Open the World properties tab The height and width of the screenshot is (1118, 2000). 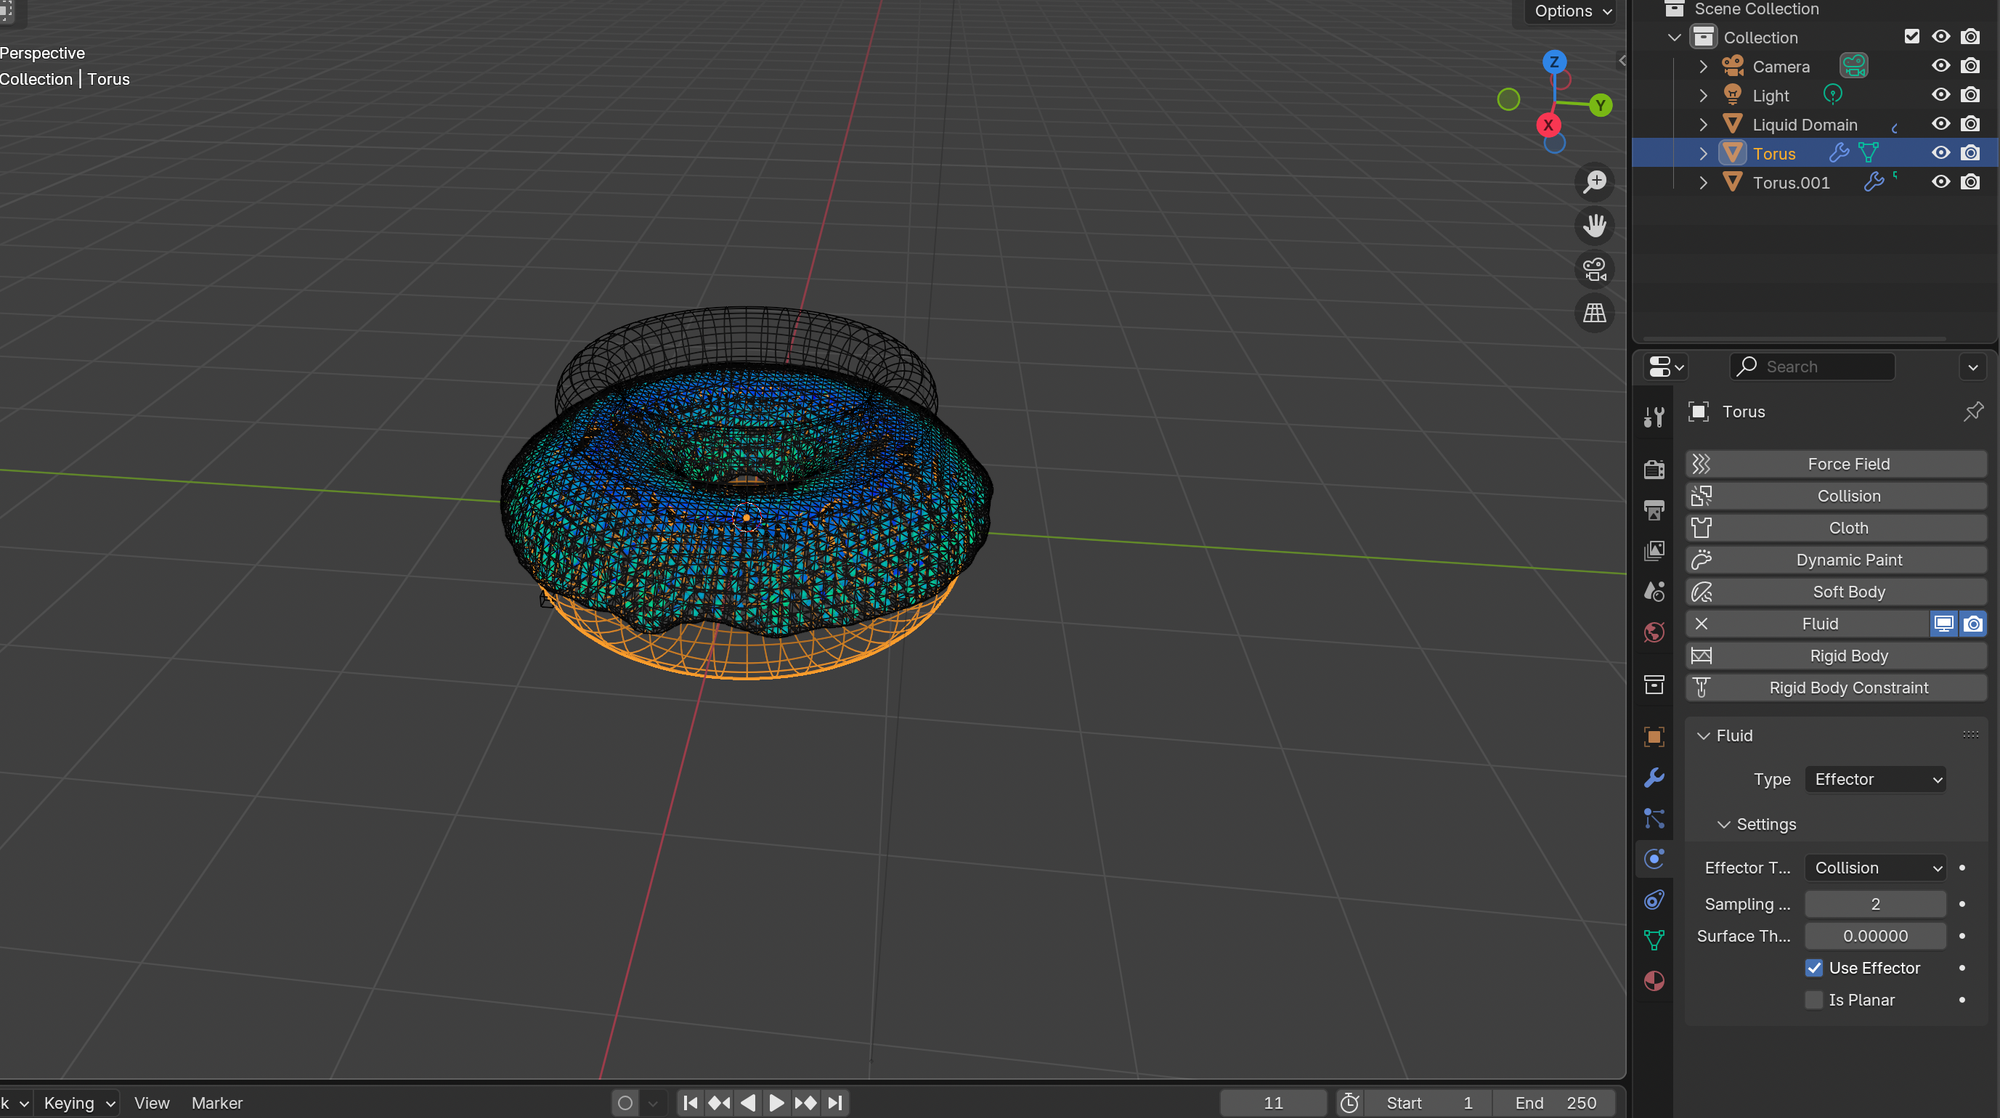(x=1654, y=633)
